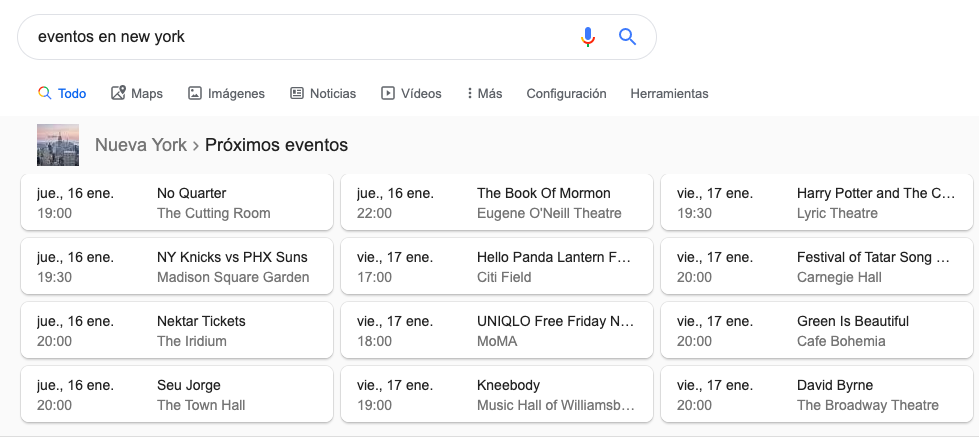Click the Imágenes picture icon
The height and width of the screenshot is (441, 979).
195,93
